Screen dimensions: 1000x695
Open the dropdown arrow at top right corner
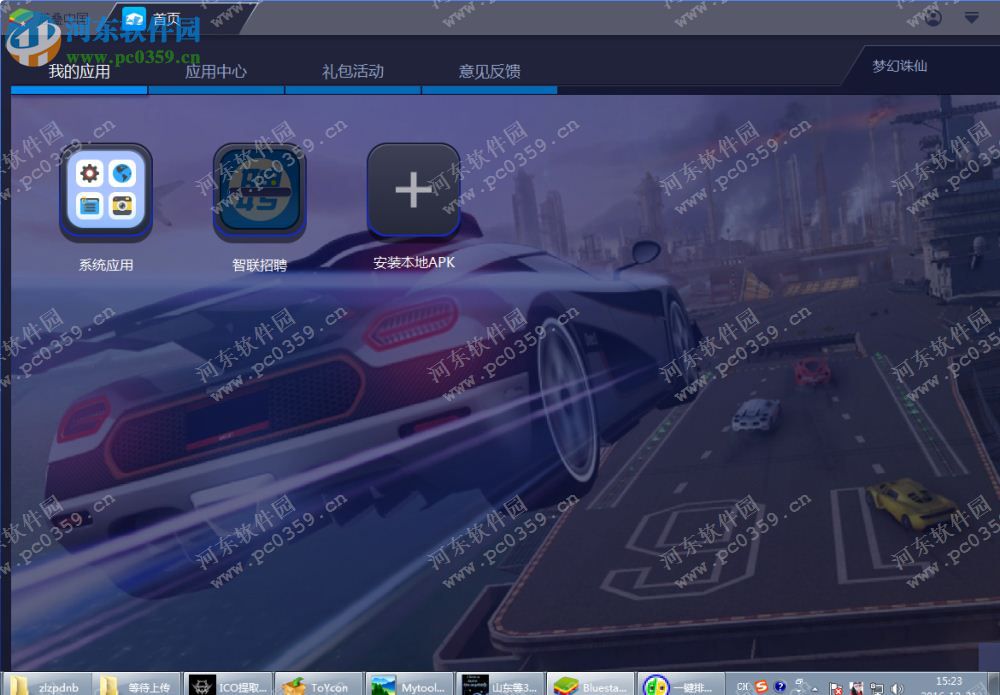pos(971,16)
